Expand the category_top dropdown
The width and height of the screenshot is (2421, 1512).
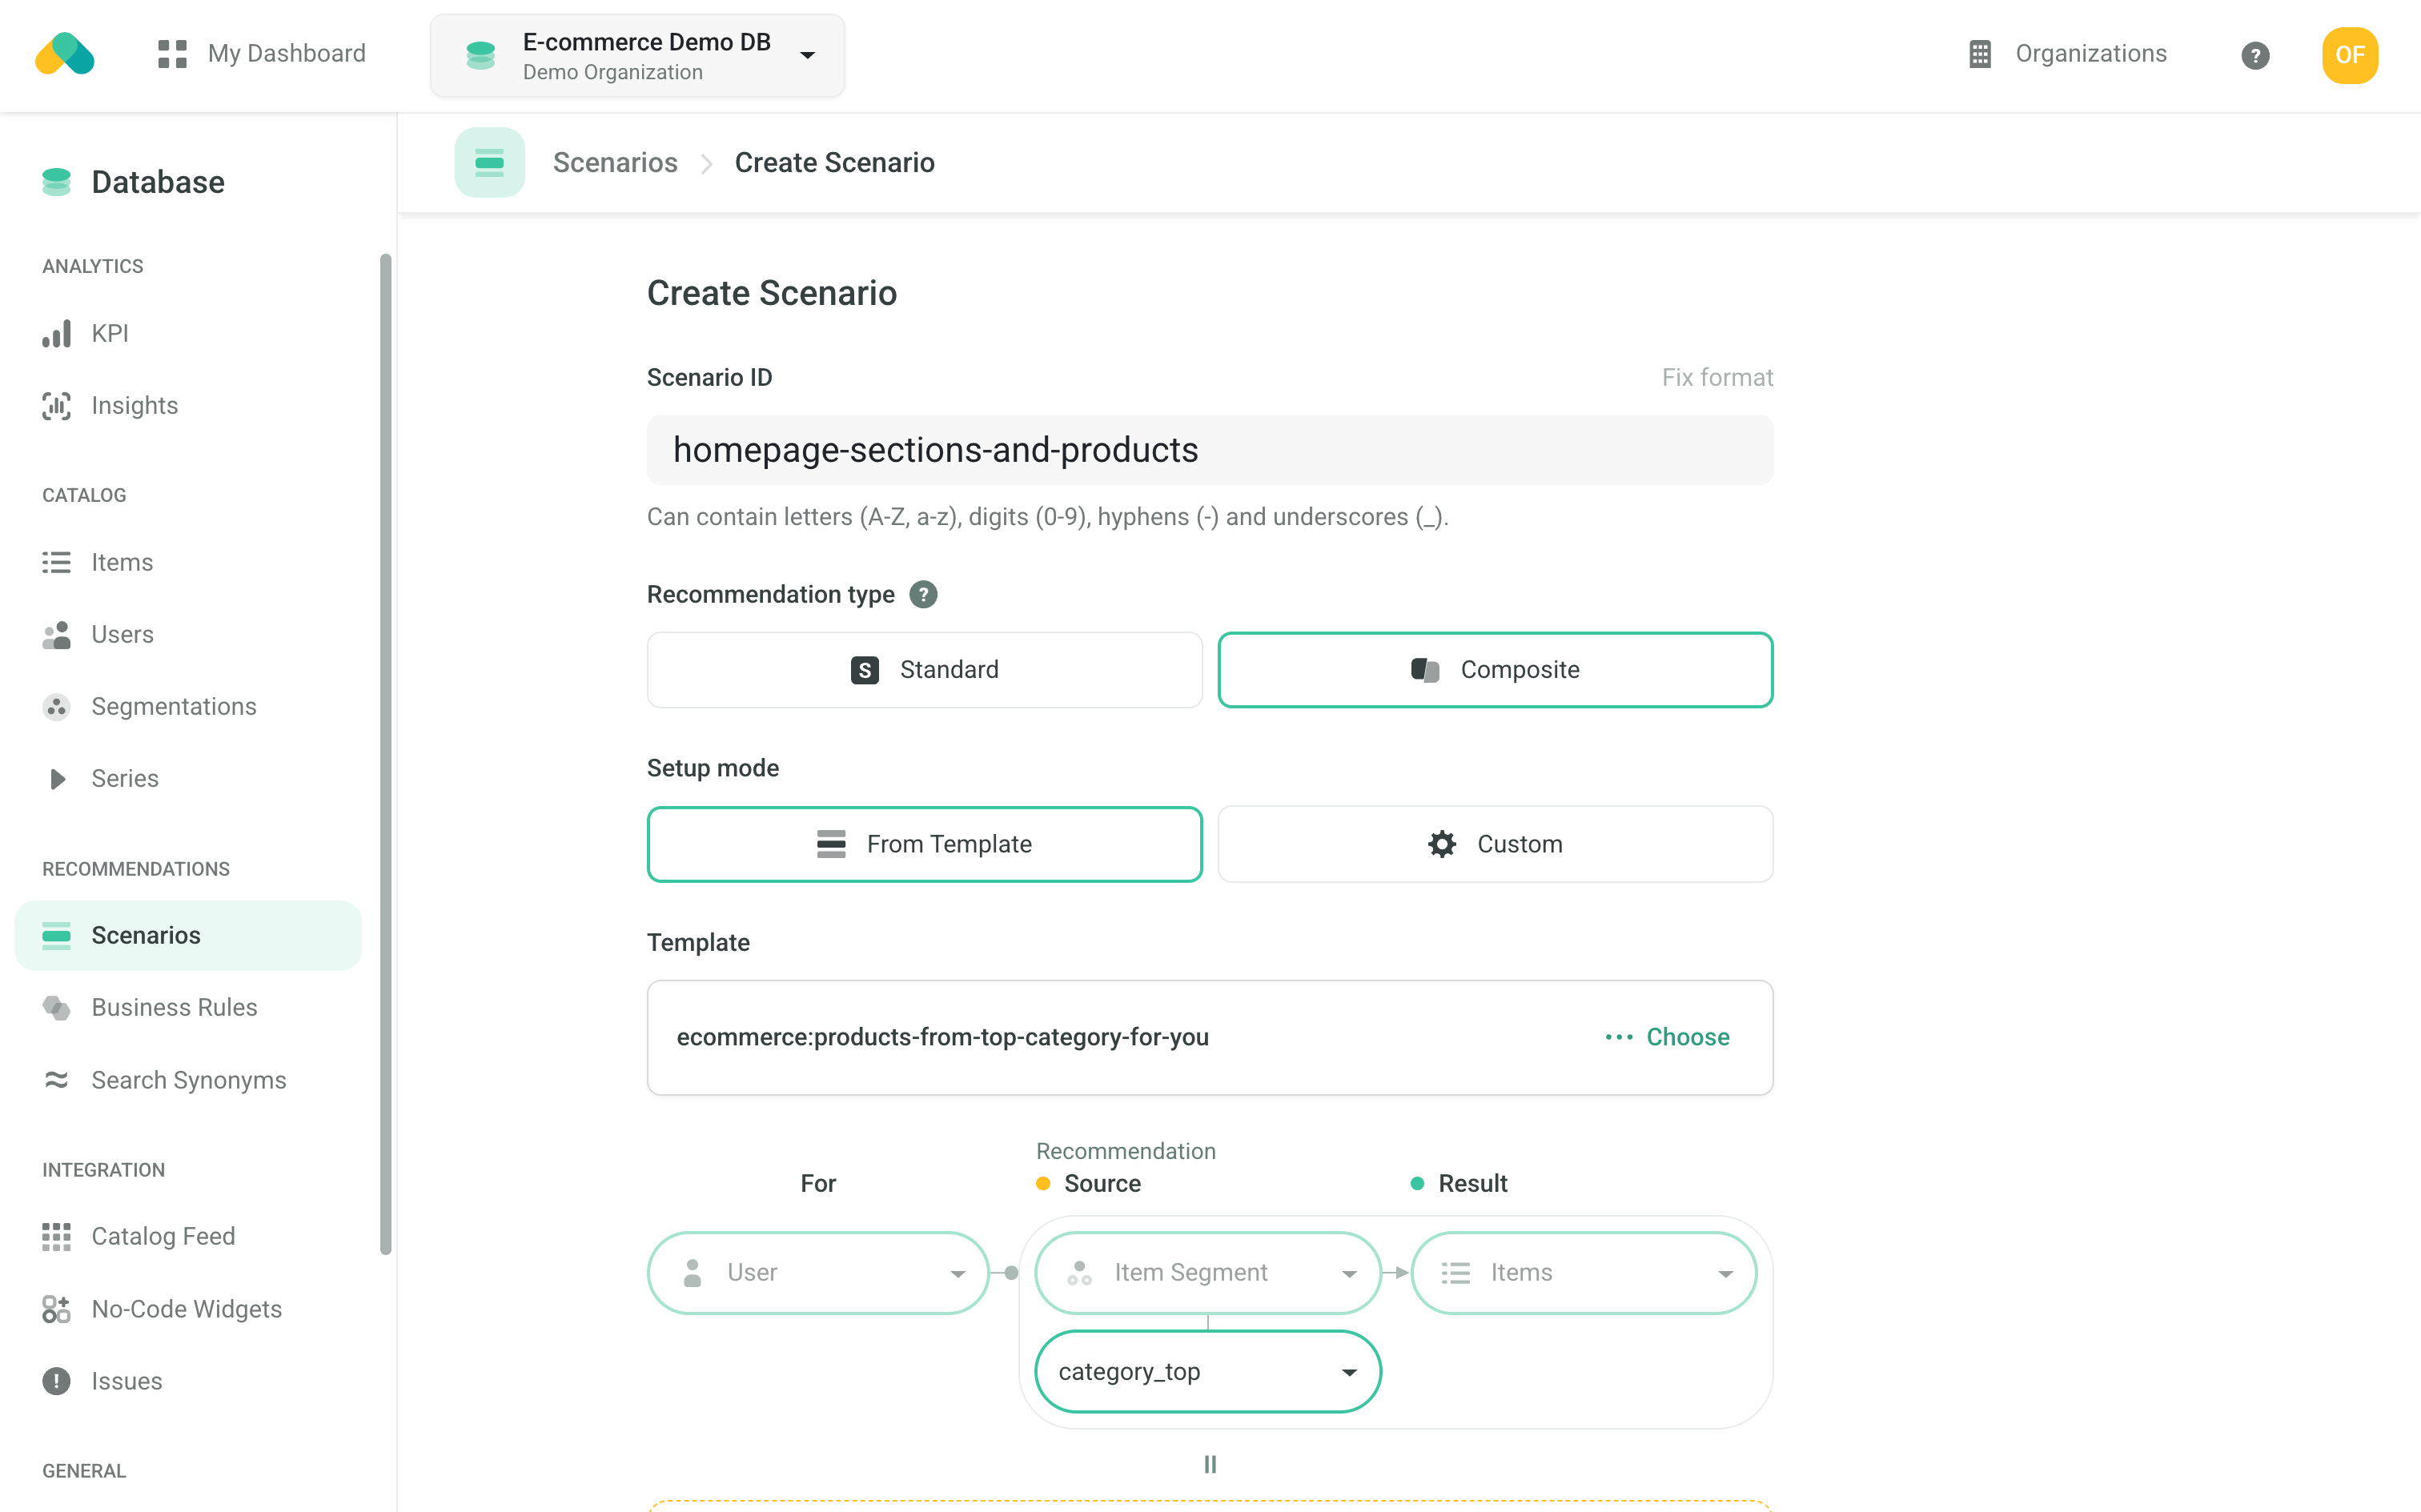click(1207, 1371)
